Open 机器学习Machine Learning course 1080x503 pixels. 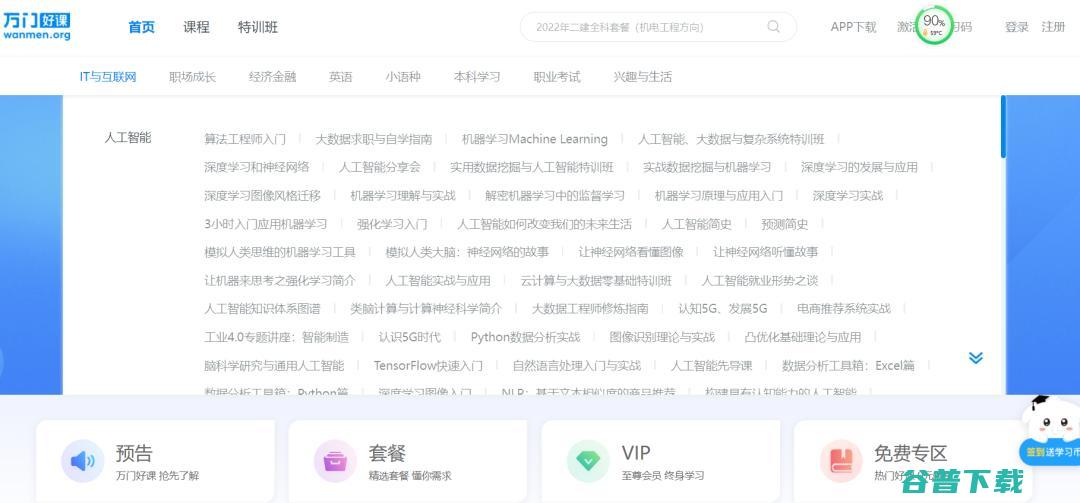tap(534, 139)
